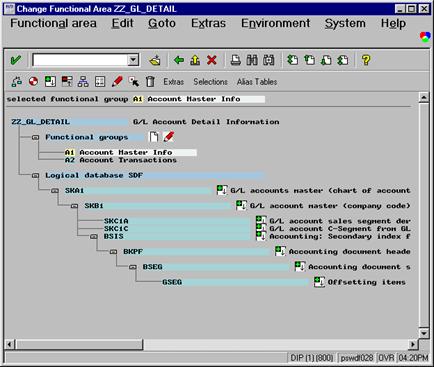
Task: Click the green checkmark Enter icon
Action: [x=16, y=60]
